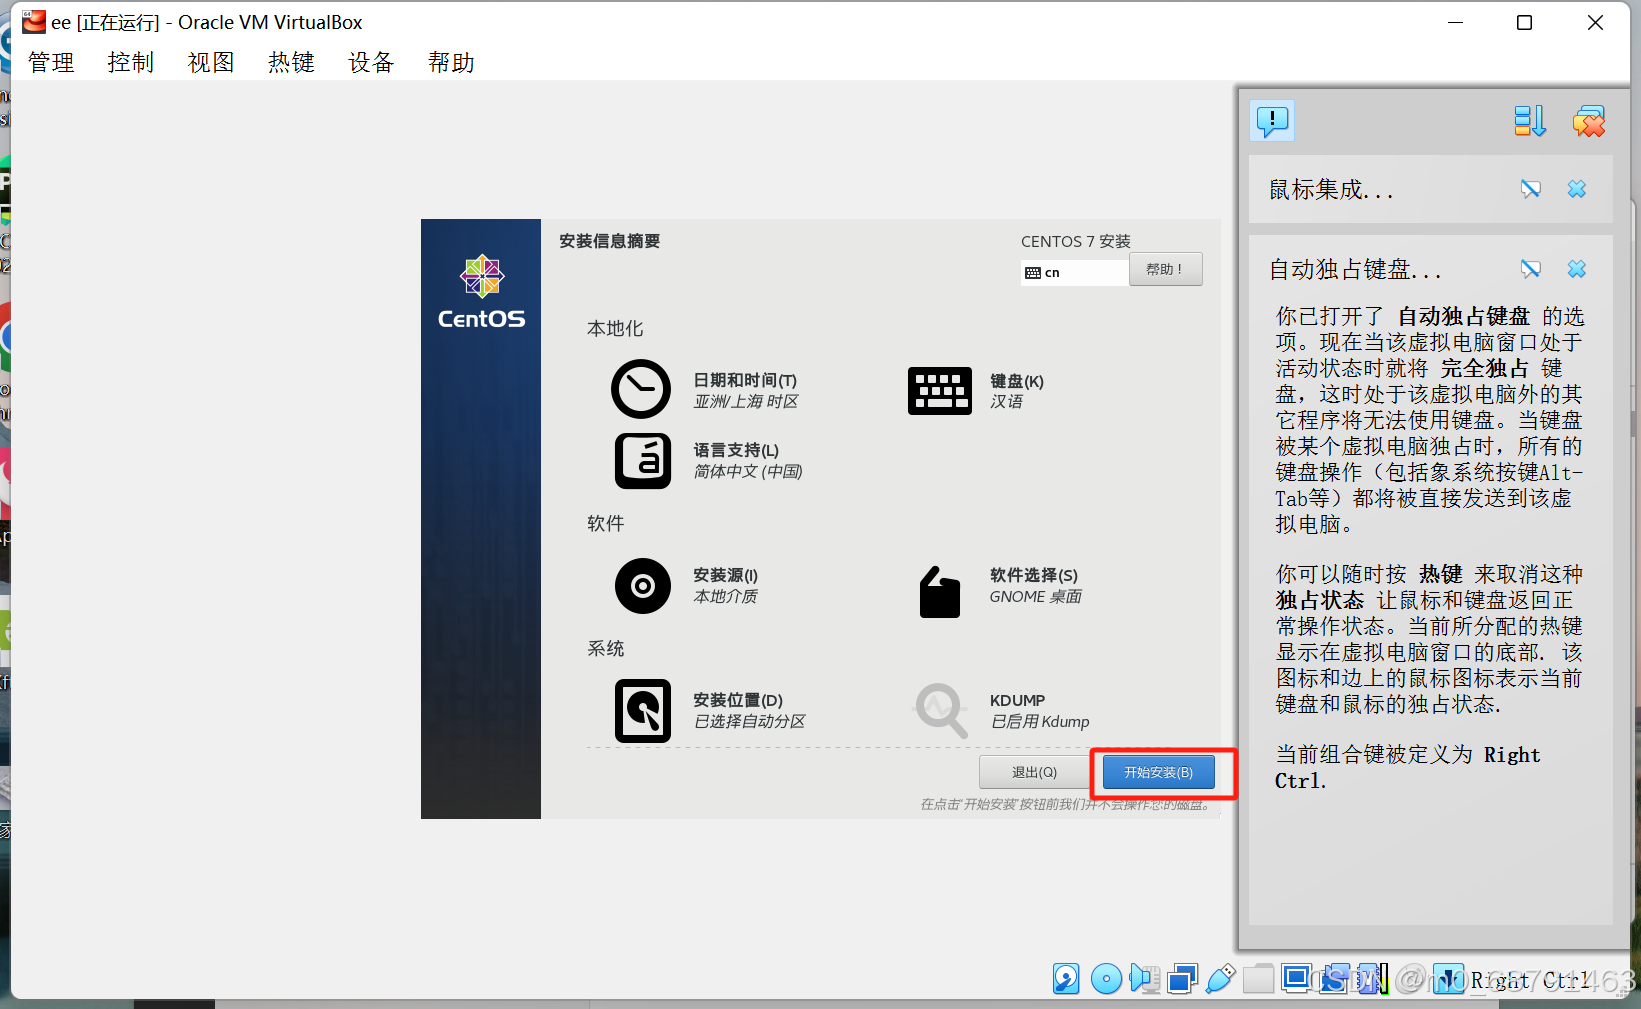Click the remove all notifications icon

point(1589,121)
